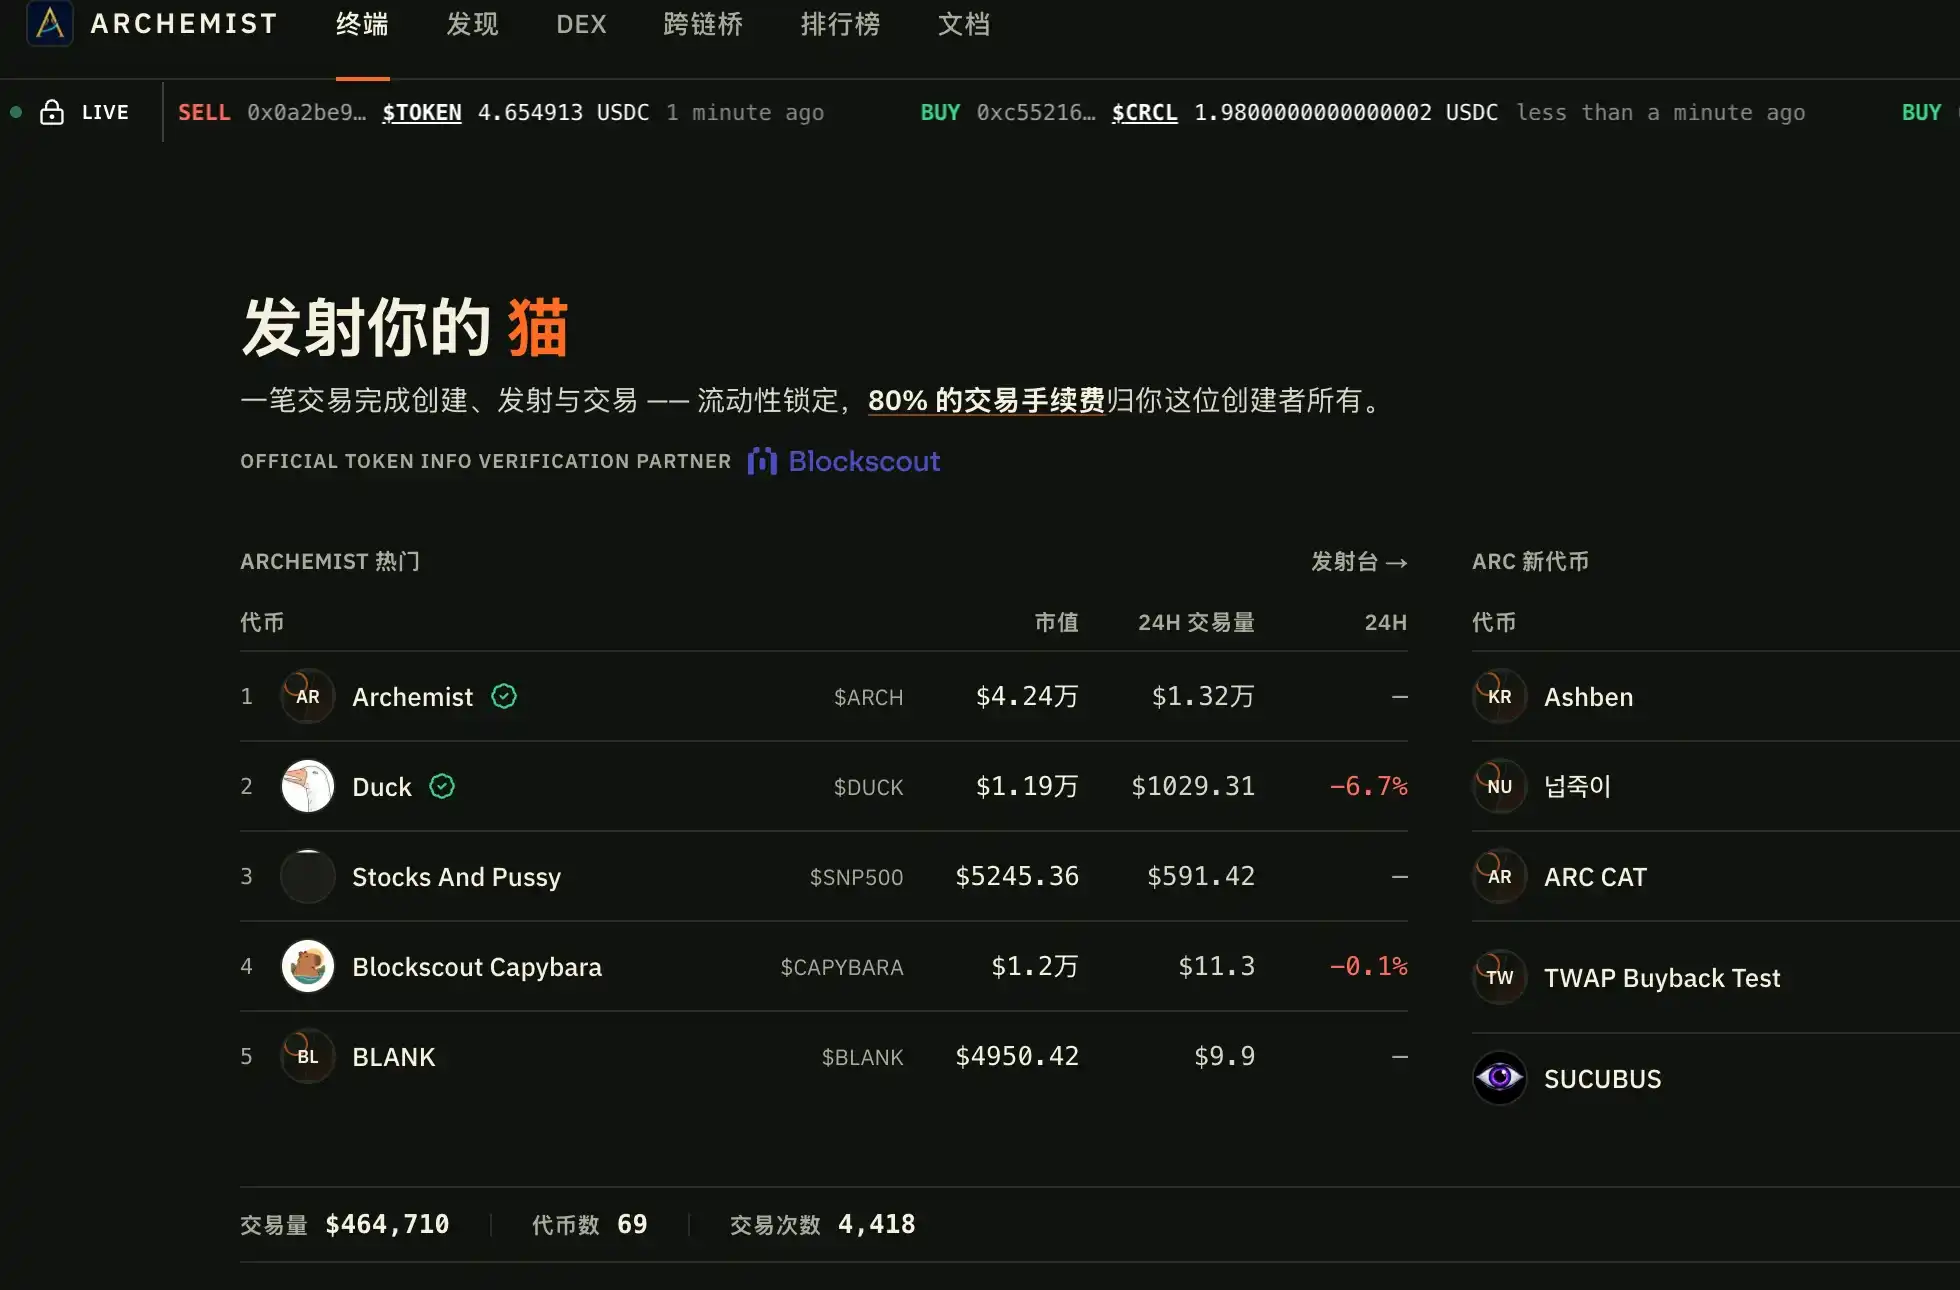Click the $SNP500 ticker symbol
Viewport: 1960px width, 1290px height.
pos(856,877)
